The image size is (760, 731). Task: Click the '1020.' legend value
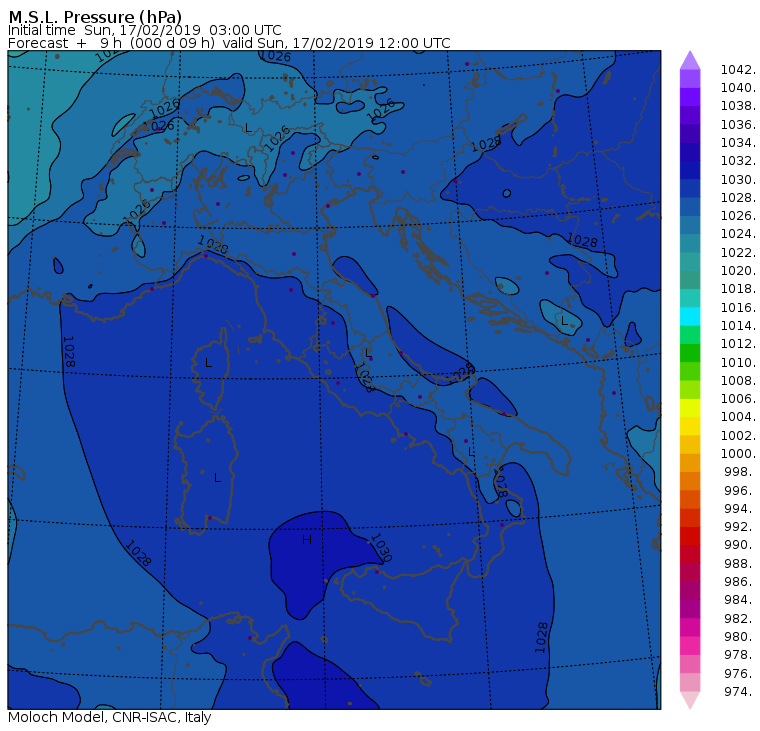tap(738, 270)
